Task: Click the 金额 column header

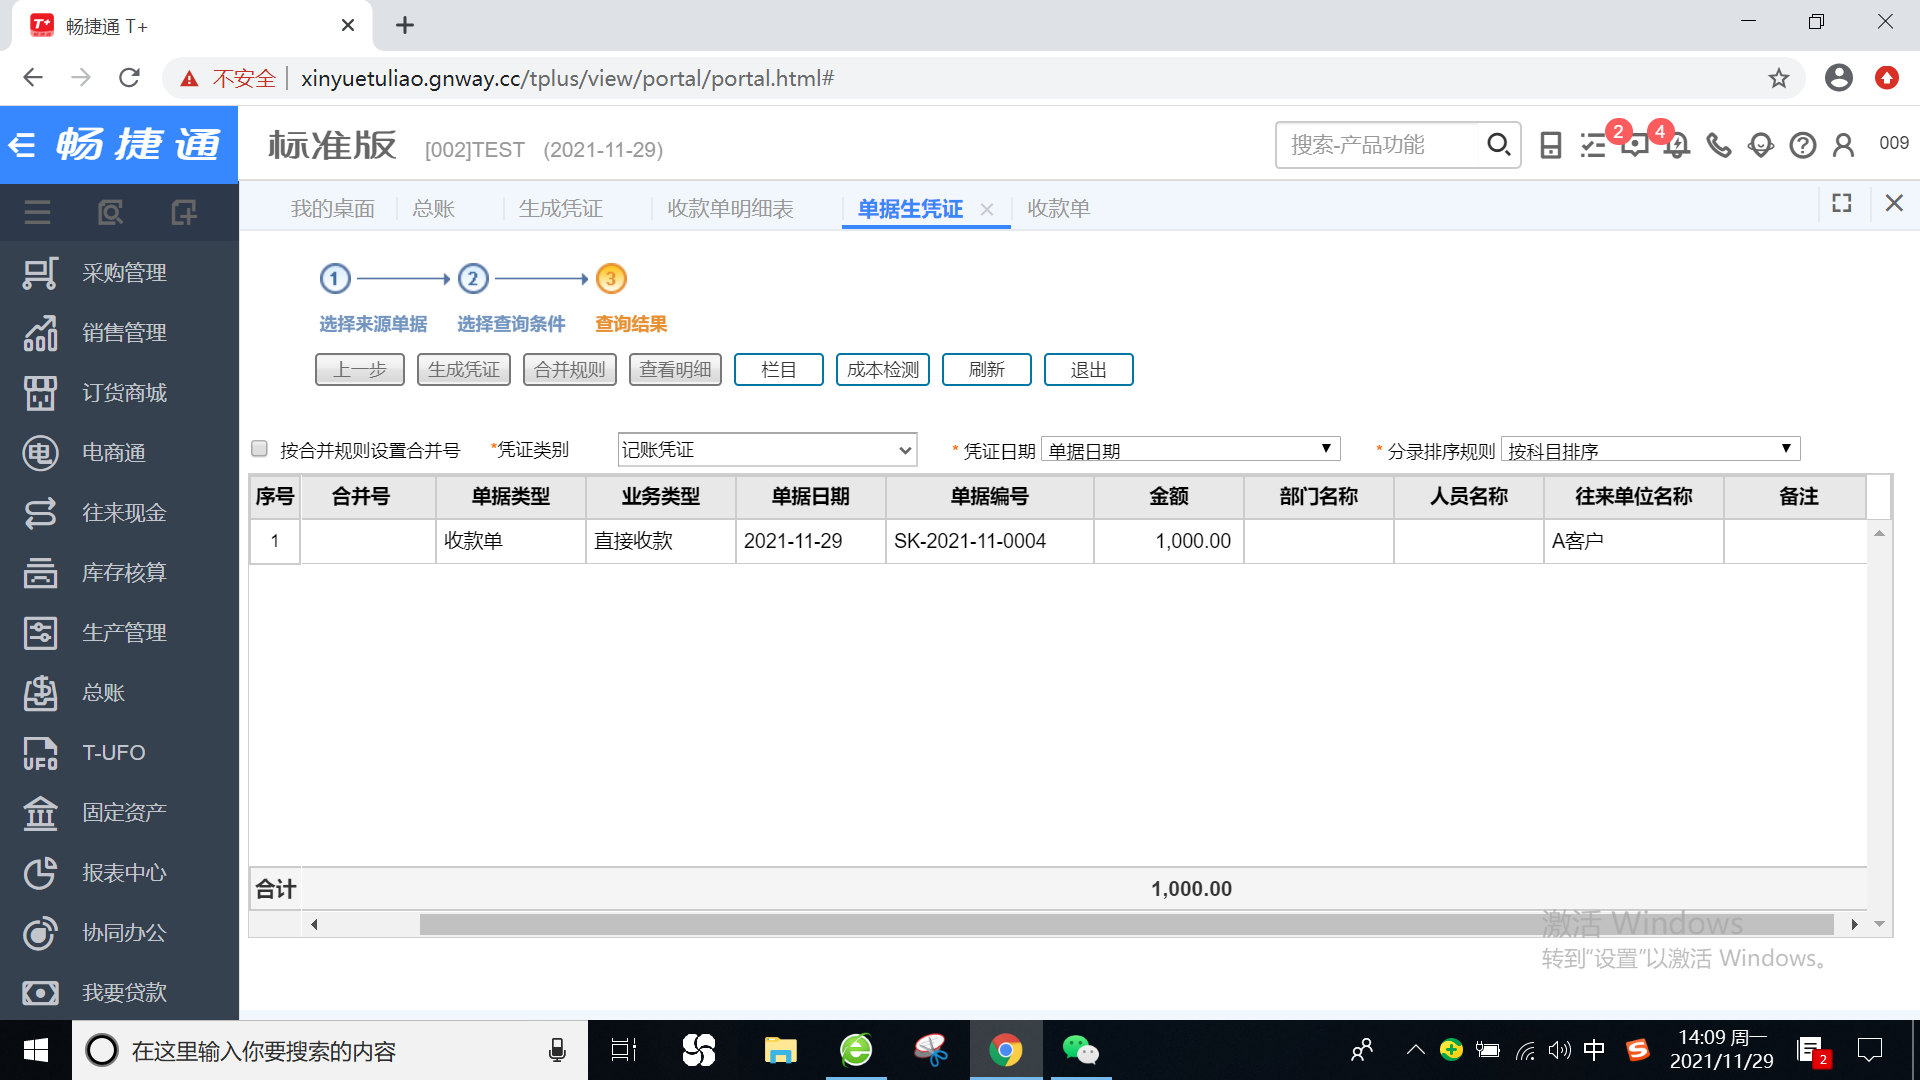Action: point(1169,497)
